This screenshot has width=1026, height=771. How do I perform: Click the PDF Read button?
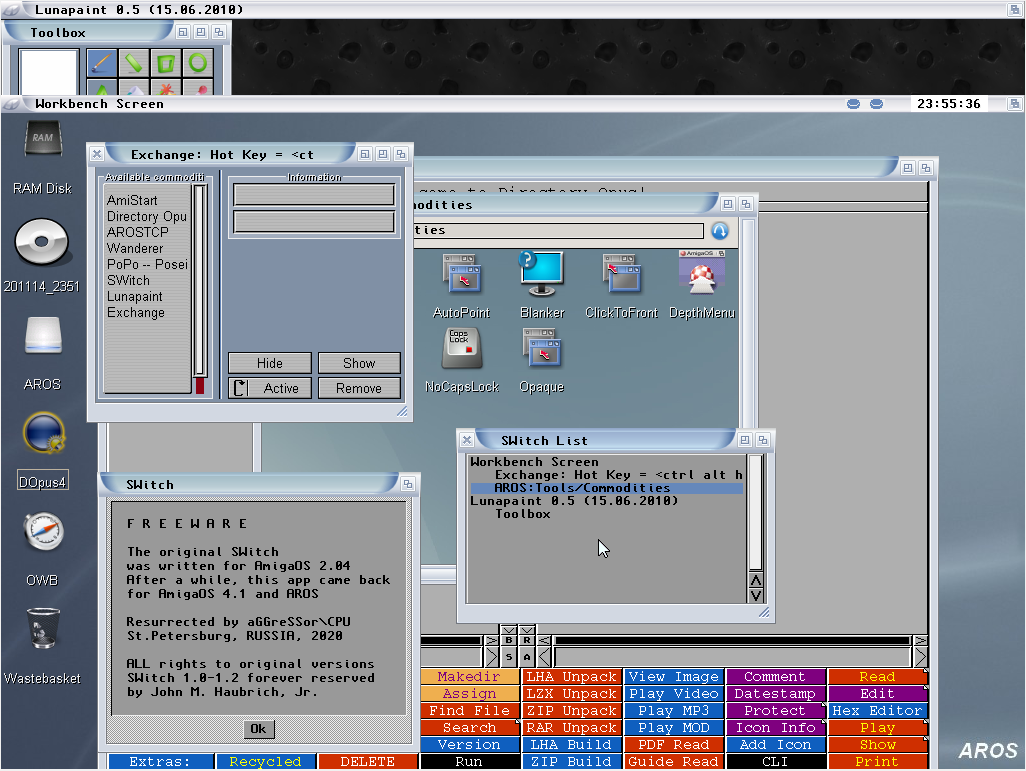[673, 745]
